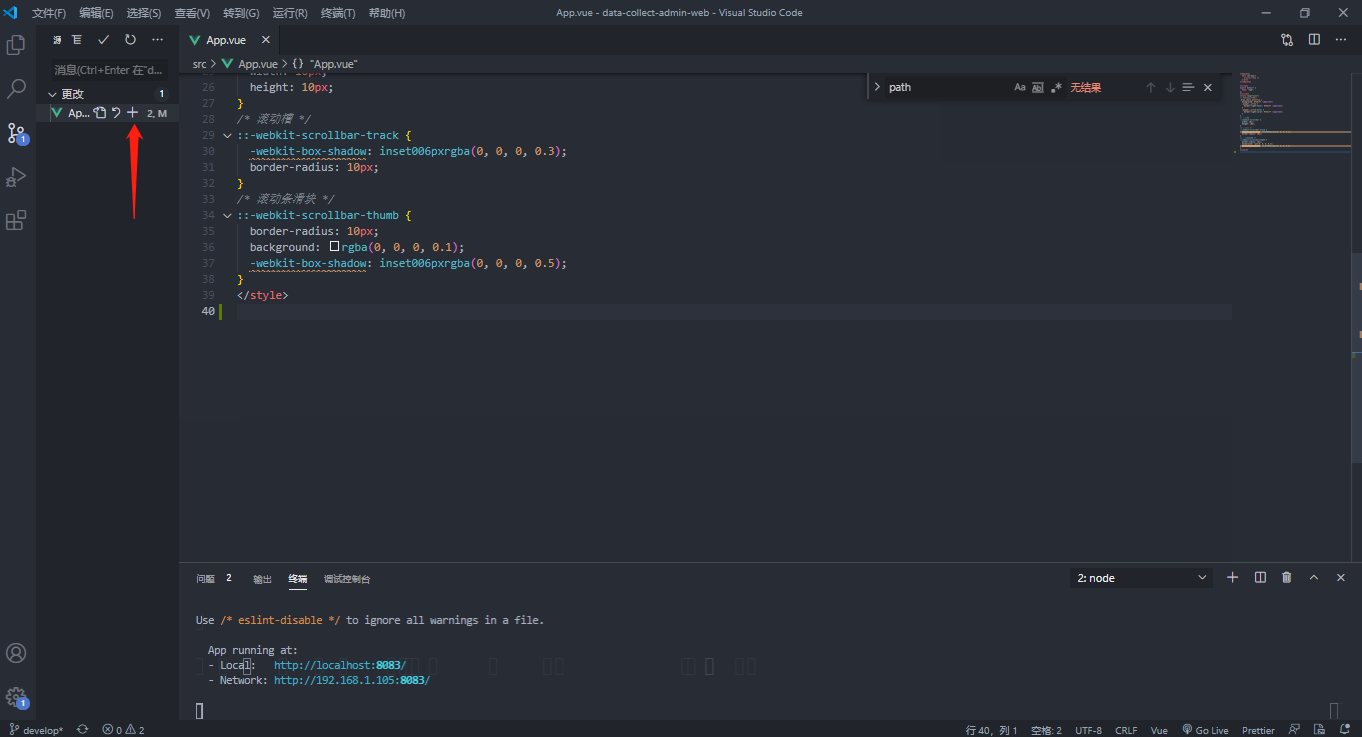The image size is (1362, 737).
Task: Open the Explorer view in activity bar
Action: [x=16, y=45]
